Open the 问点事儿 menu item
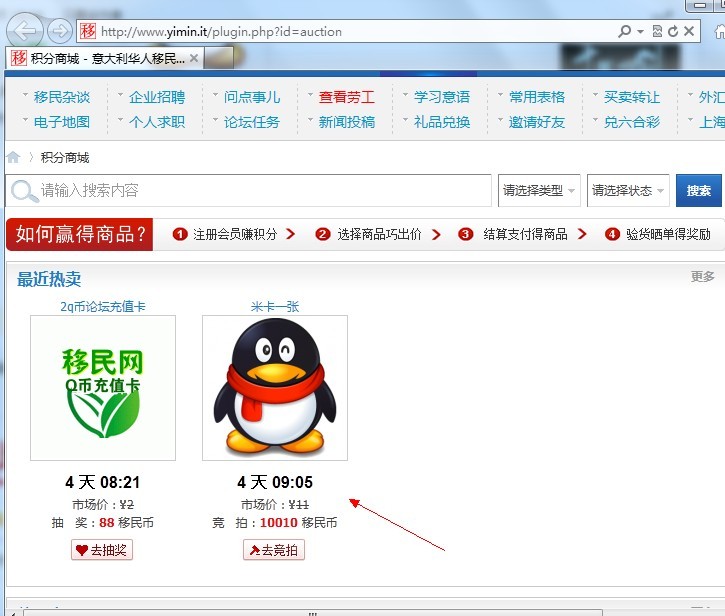Image resolution: width=725 pixels, height=616 pixels. click(x=252, y=97)
